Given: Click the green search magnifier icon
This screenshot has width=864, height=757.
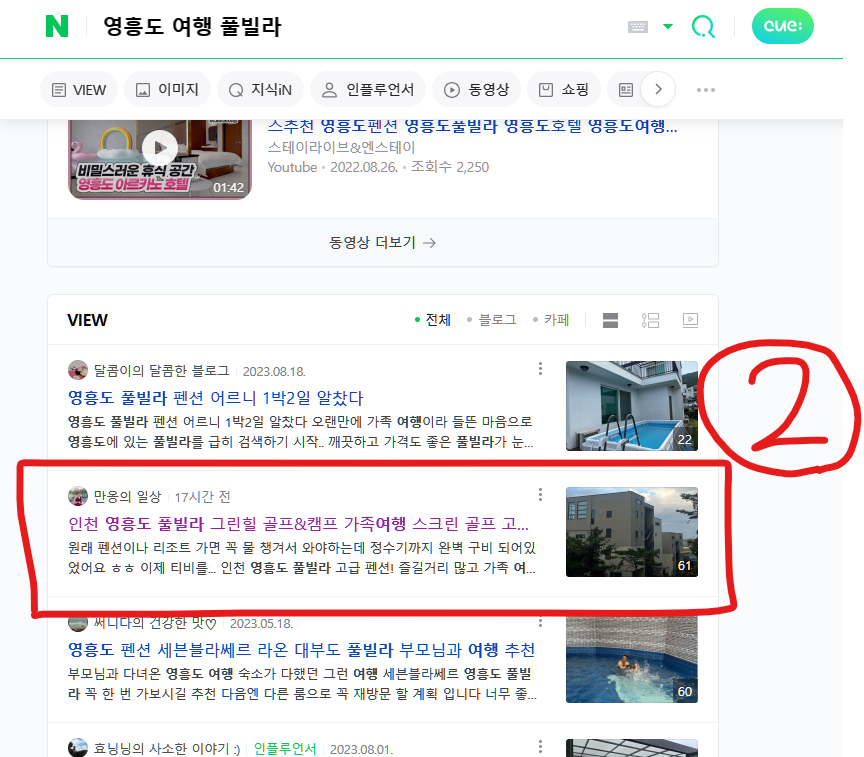Looking at the screenshot, I should 703,26.
